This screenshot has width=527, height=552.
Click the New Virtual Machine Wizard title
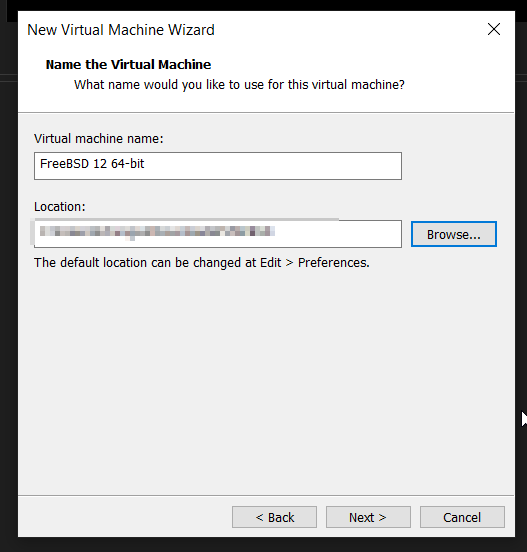pos(121,30)
